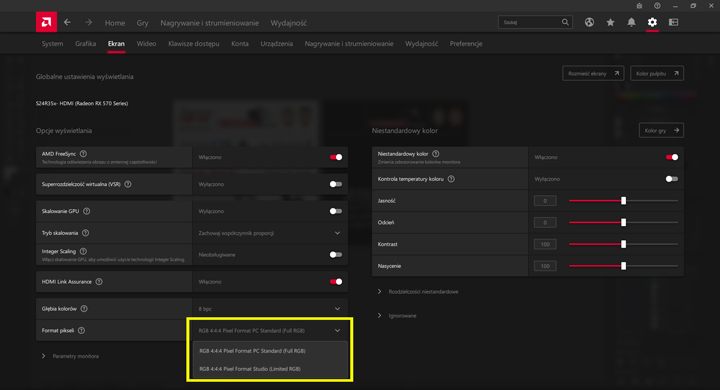The image size is (720, 390).
Task: Open the Urządzenia tab
Action: 276,44
